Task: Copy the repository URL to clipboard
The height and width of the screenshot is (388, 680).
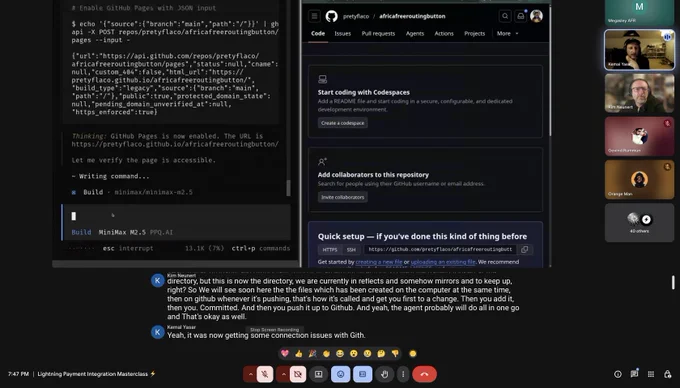Action: [524, 250]
